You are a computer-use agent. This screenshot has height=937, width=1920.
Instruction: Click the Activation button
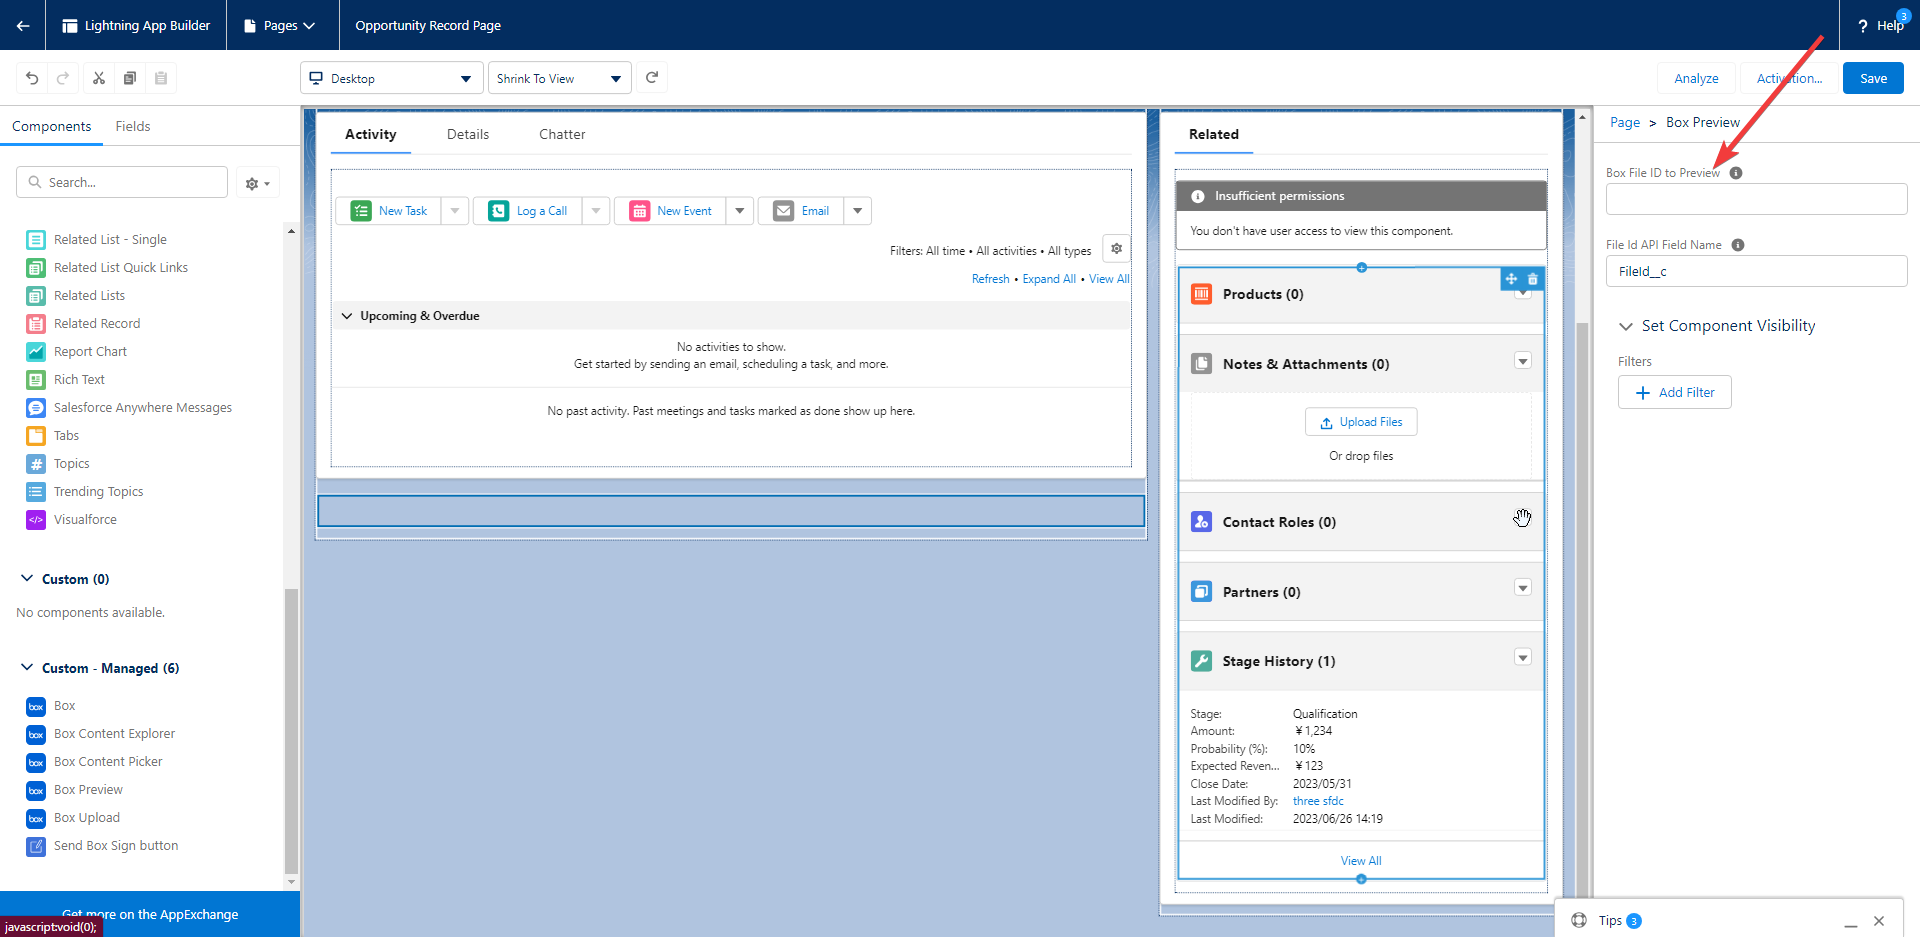[1789, 78]
